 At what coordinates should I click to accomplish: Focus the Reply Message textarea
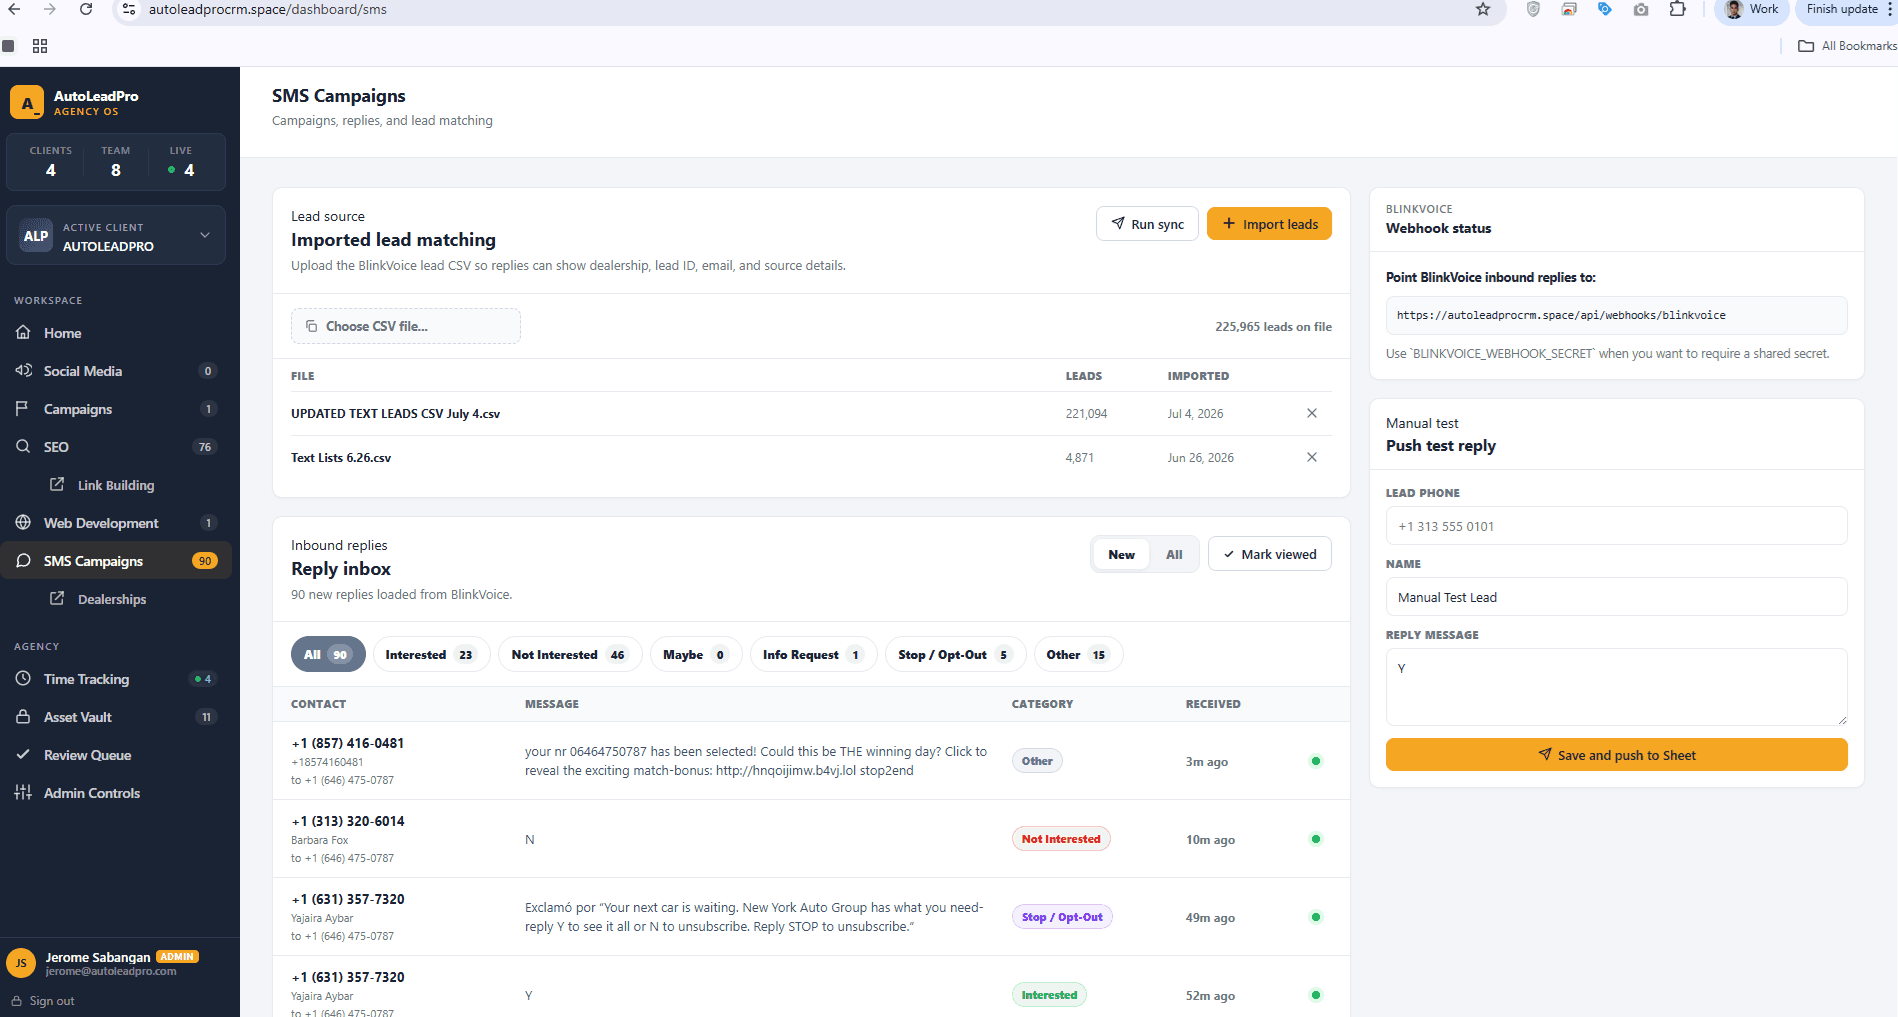pyautogui.click(x=1616, y=687)
